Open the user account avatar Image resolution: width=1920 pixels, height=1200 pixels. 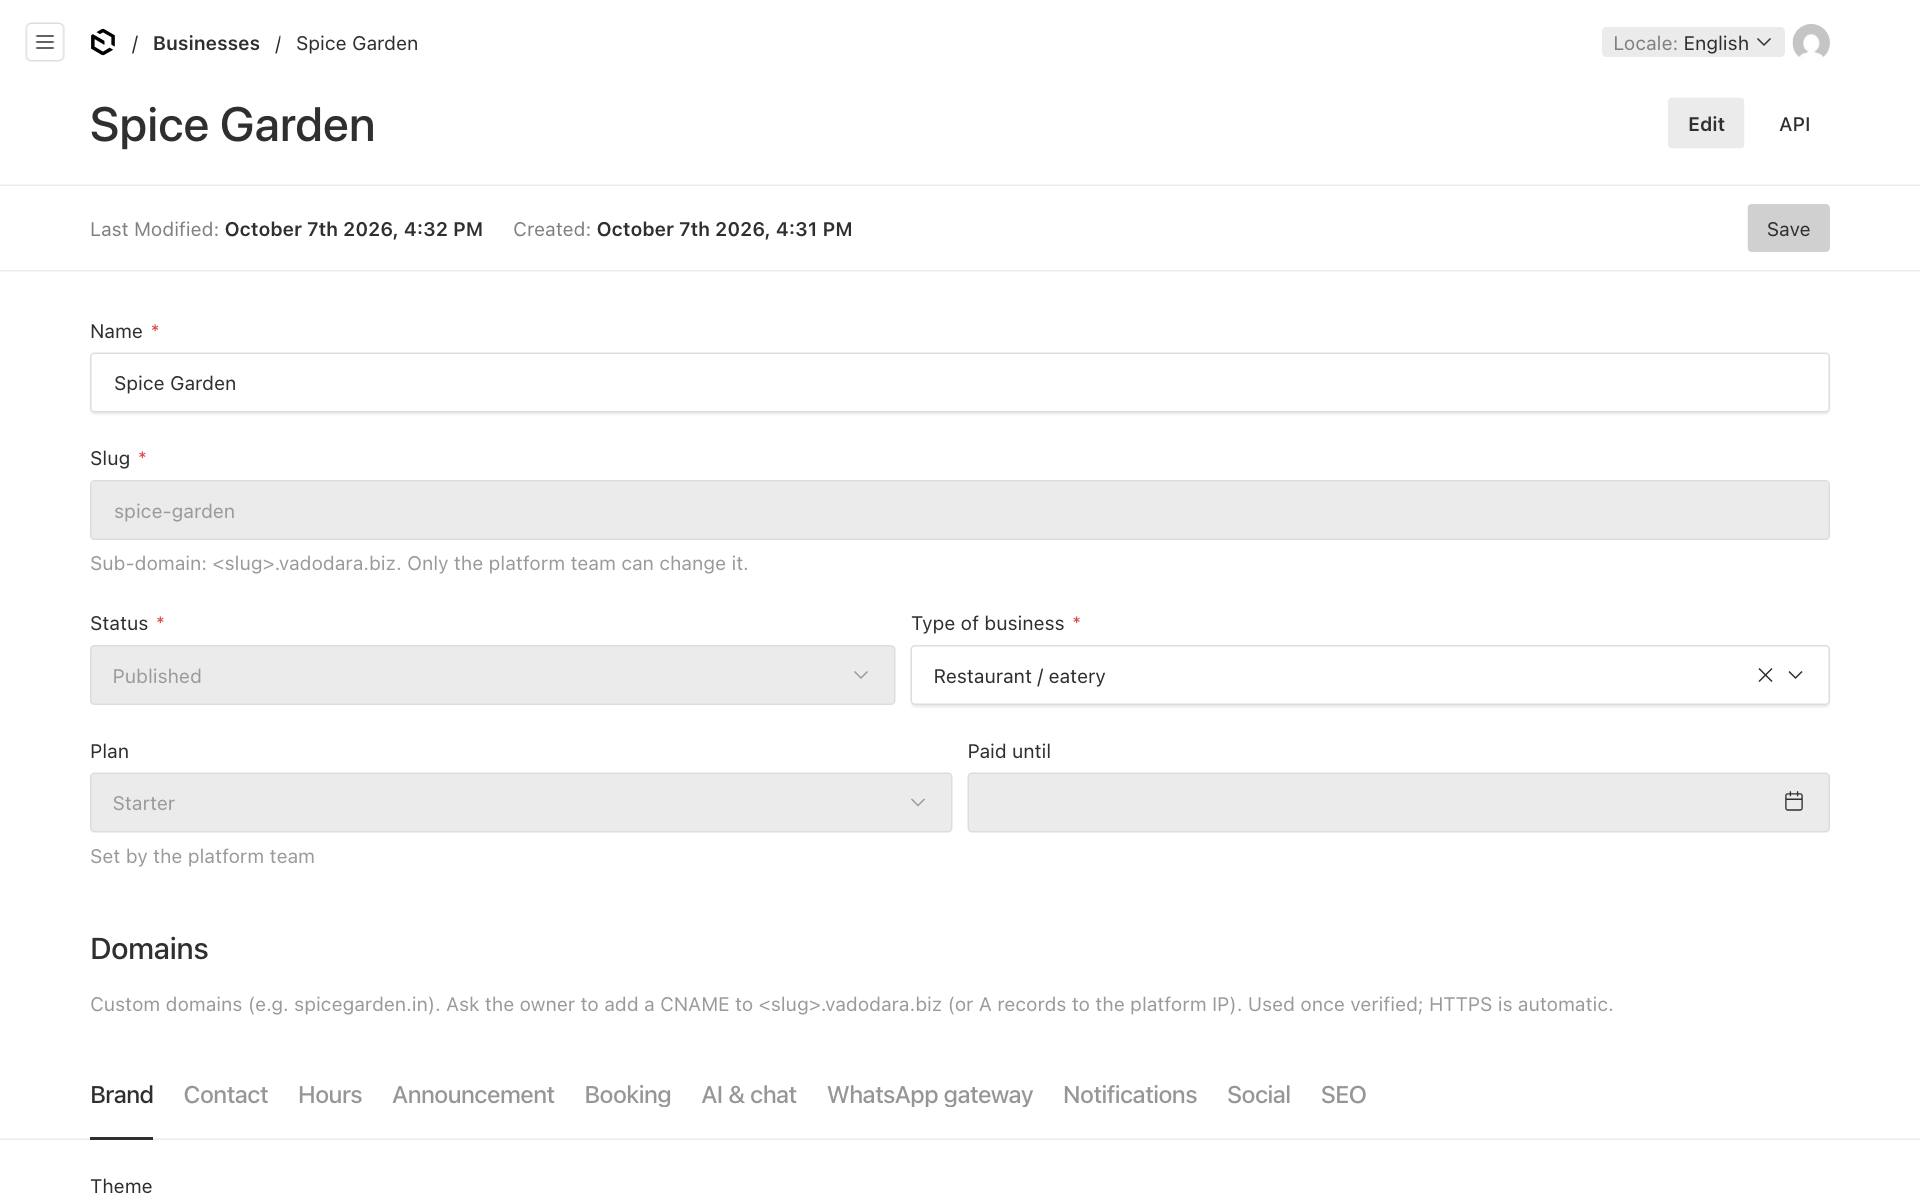(1811, 42)
